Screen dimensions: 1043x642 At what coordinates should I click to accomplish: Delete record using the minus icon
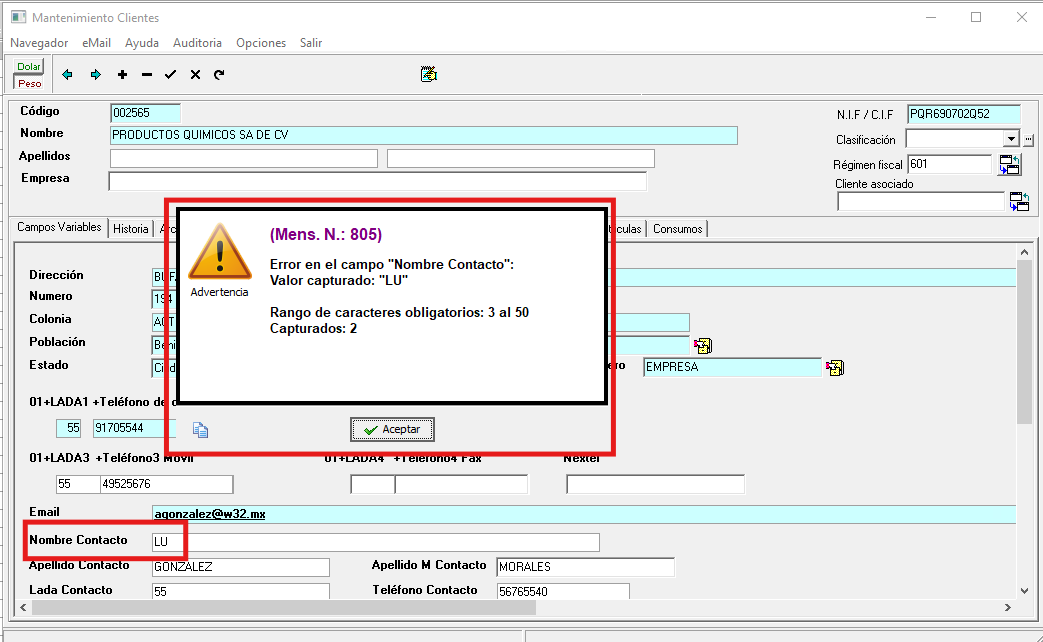click(x=147, y=75)
